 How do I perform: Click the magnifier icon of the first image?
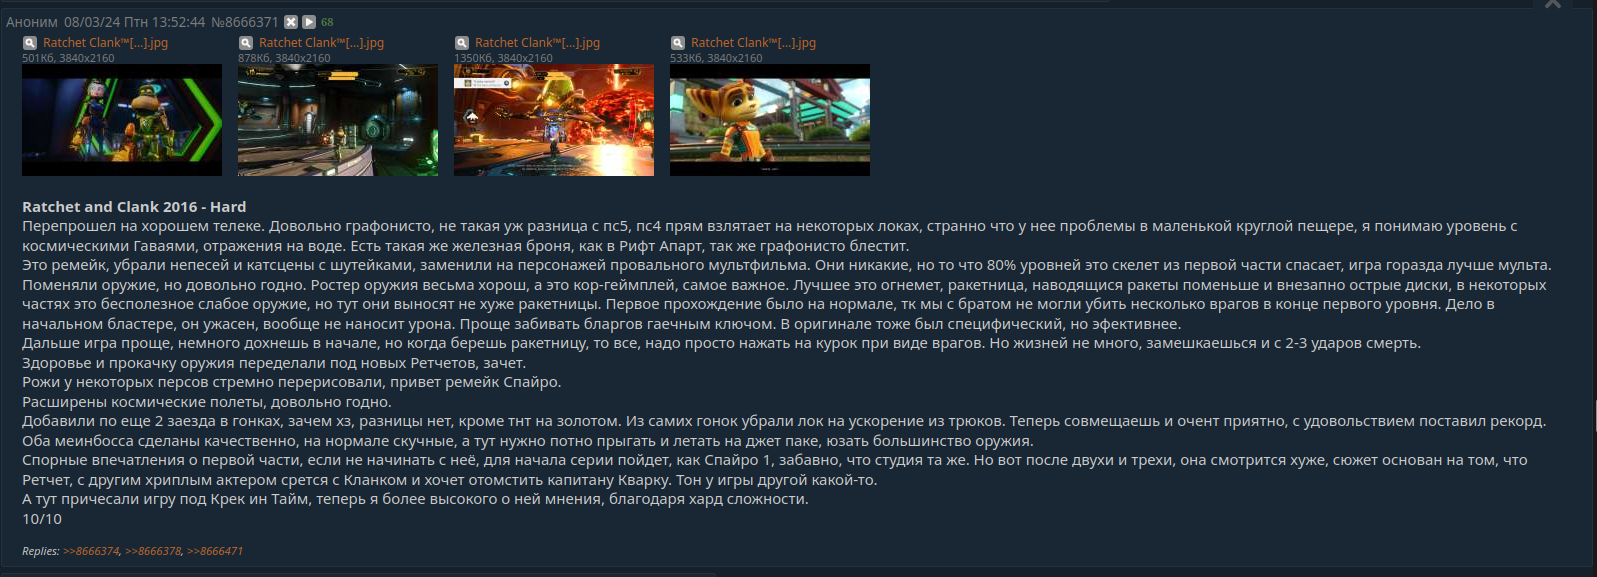(x=30, y=43)
